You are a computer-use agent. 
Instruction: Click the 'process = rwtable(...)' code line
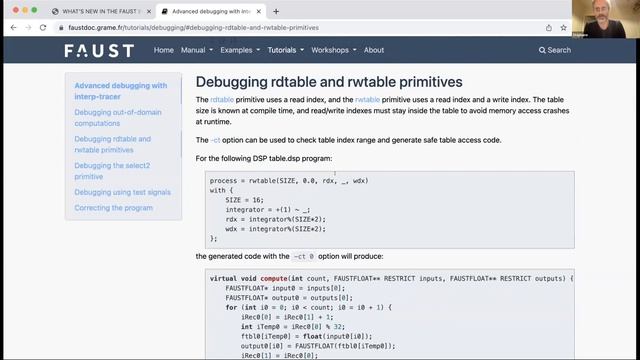[289, 181]
